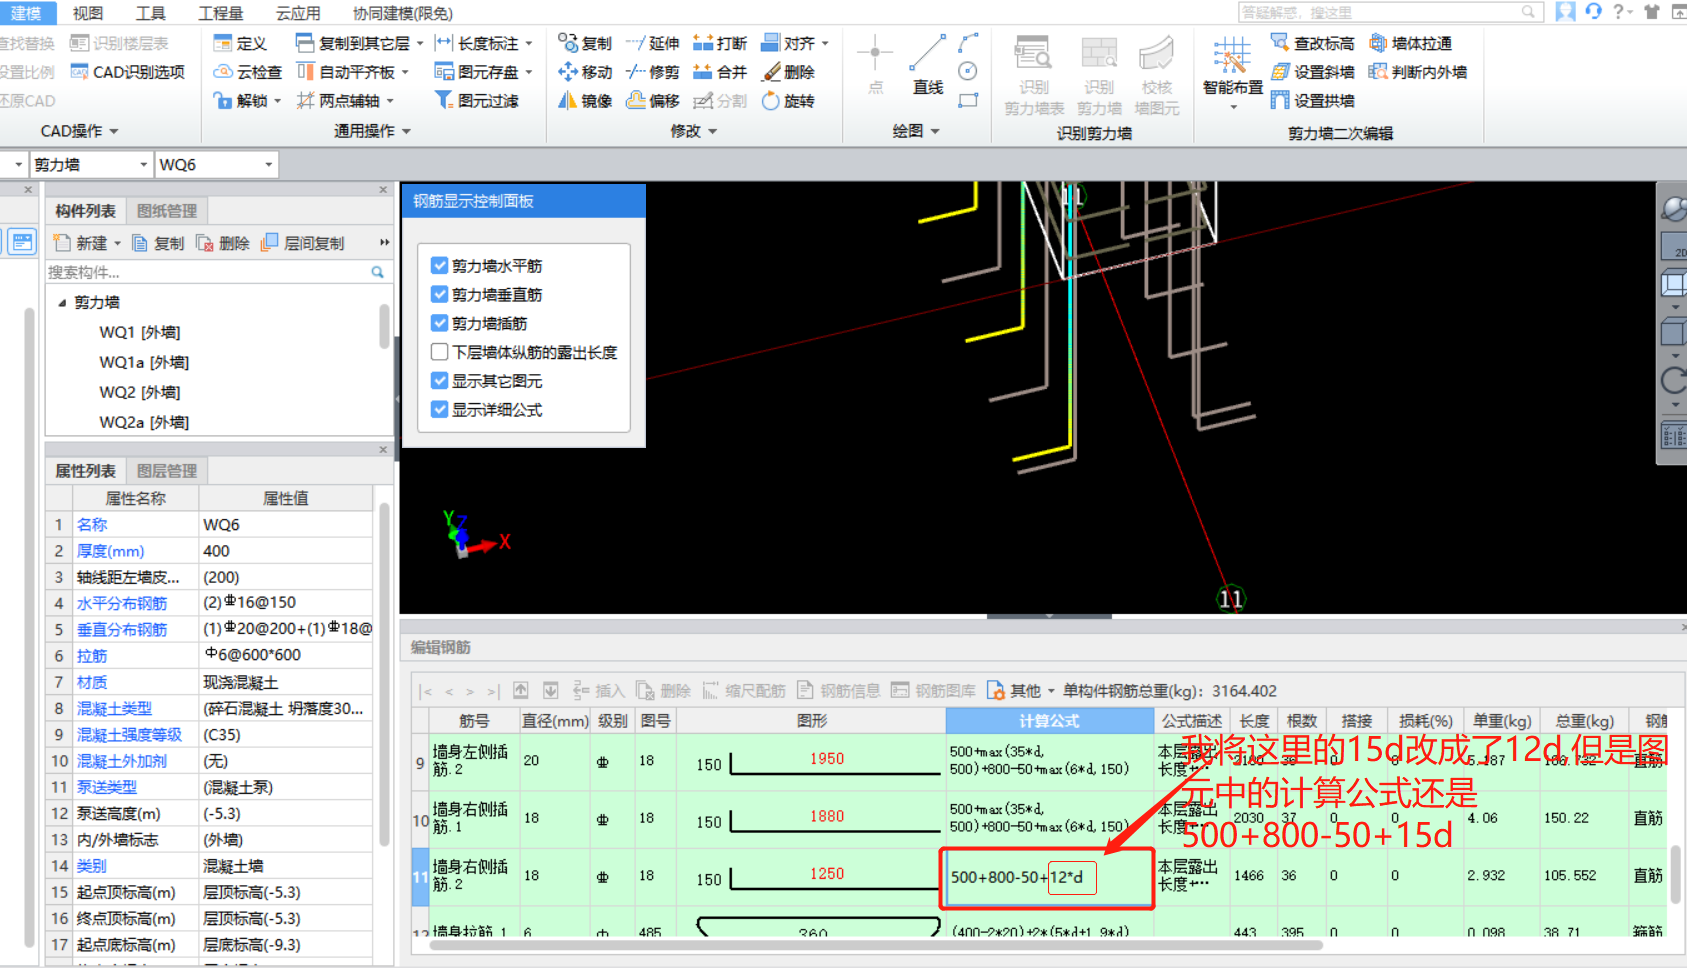Click the help question mark icon
This screenshot has width=1687, height=968.
[1618, 12]
